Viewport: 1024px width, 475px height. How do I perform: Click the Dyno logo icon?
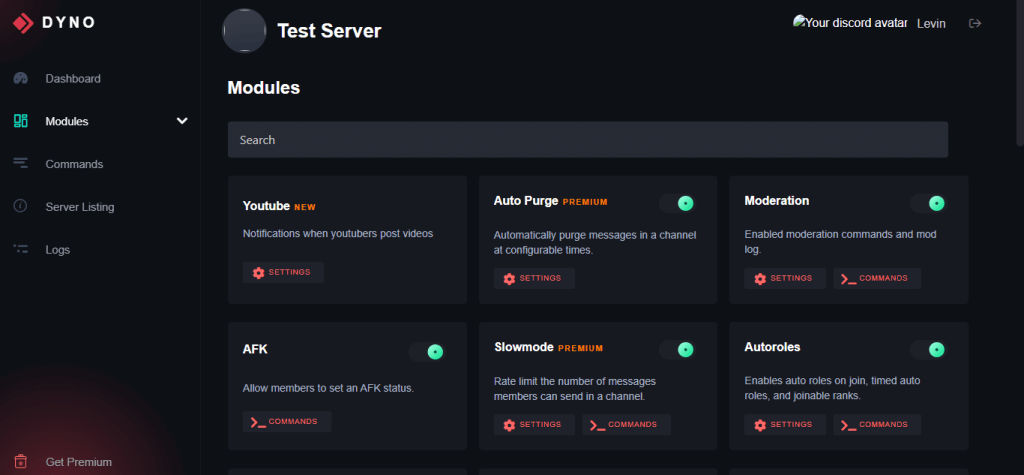point(23,22)
